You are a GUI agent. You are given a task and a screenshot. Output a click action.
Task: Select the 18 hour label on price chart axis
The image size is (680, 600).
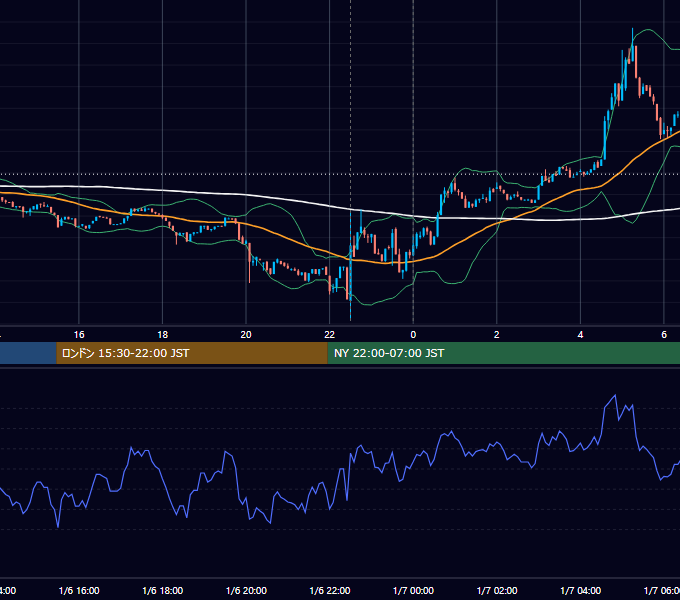(163, 335)
